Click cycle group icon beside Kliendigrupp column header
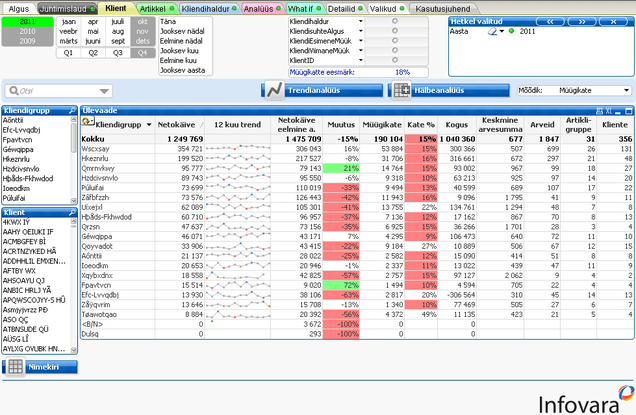The image size is (636, 415). [x=90, y=123]
